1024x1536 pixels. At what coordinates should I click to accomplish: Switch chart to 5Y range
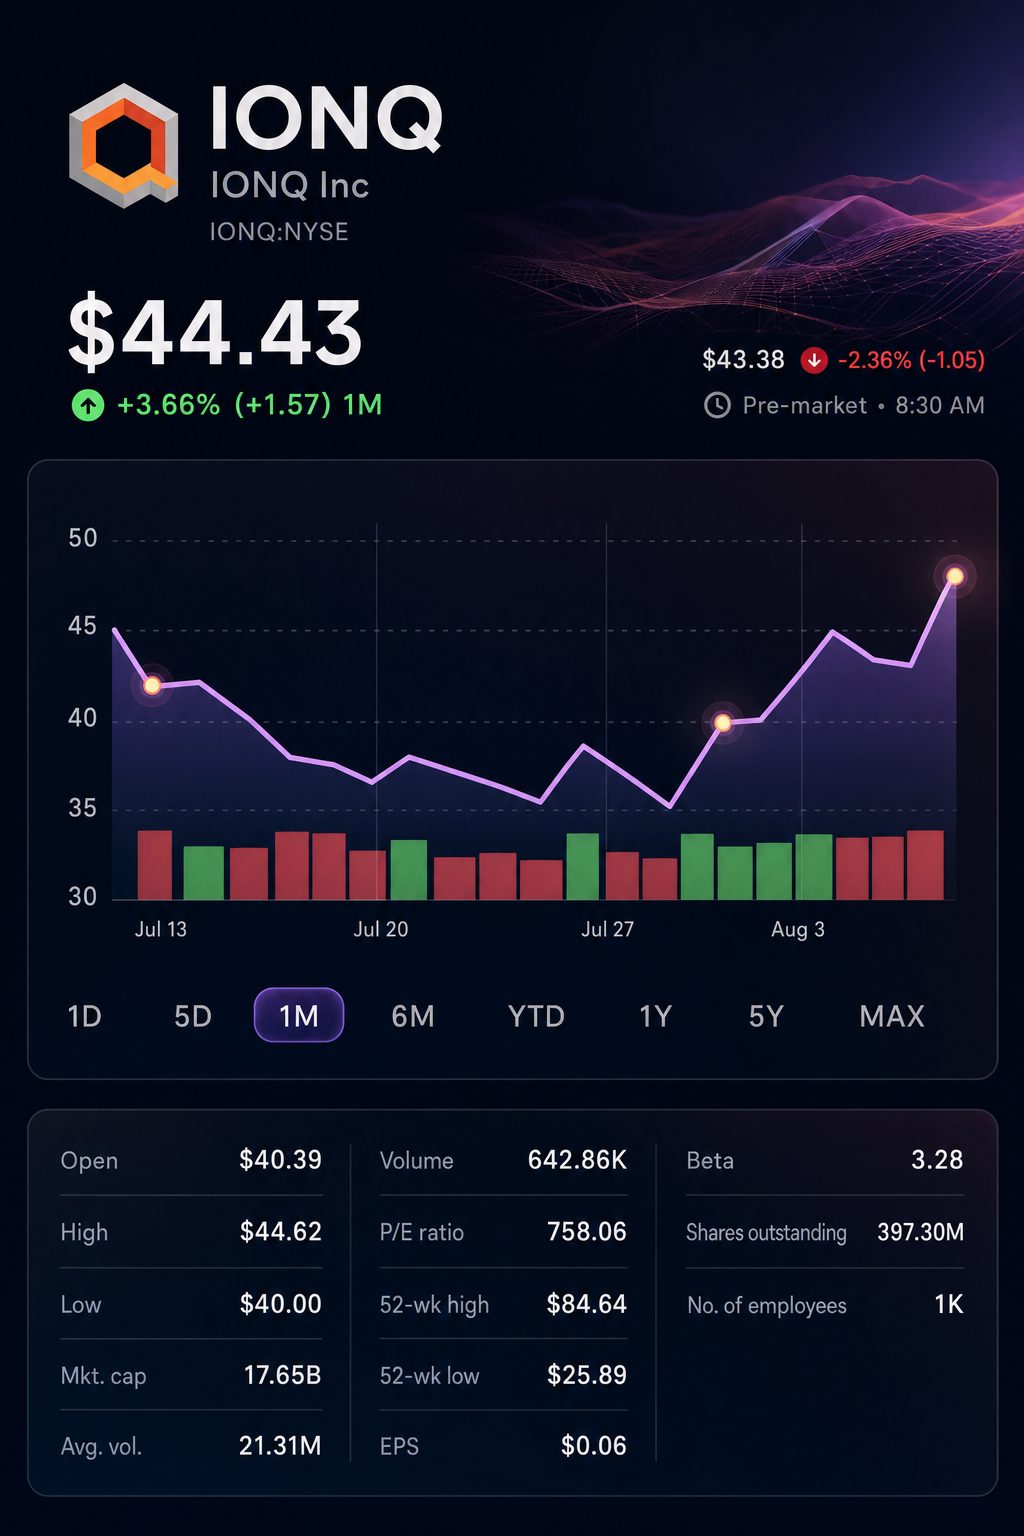(766, 1016)
